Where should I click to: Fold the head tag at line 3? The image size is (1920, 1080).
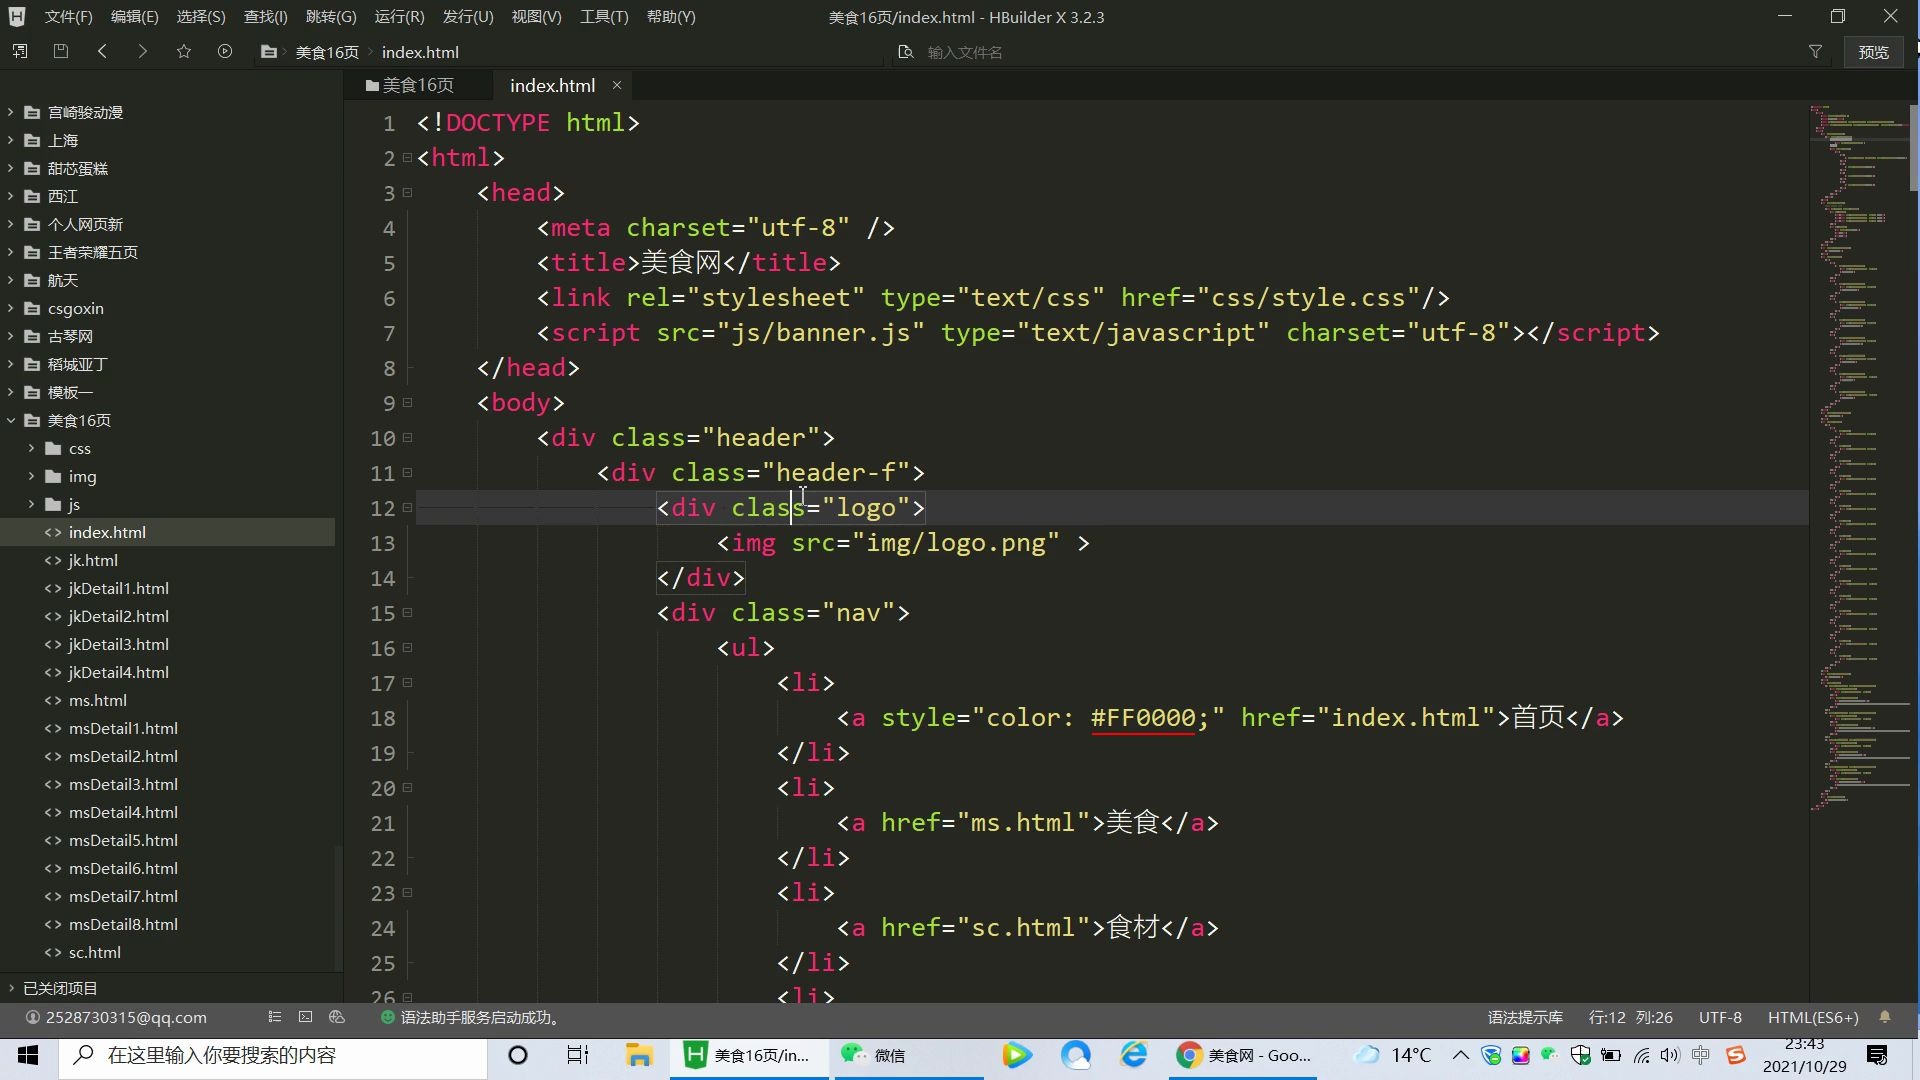click(407, 192)
